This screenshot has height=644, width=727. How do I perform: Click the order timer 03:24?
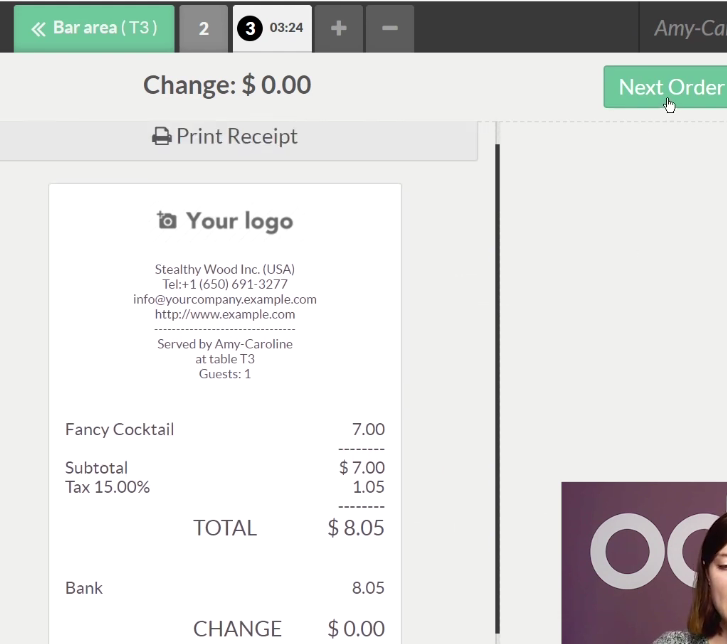(286, 28)
